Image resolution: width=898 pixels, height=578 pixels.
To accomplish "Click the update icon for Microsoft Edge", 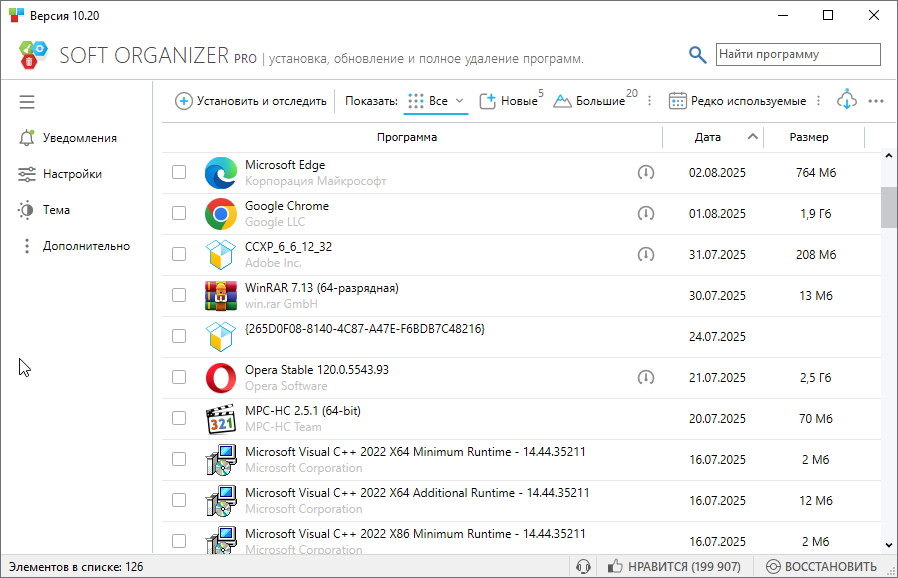I will pyautogui.click(x=645, y=172).
